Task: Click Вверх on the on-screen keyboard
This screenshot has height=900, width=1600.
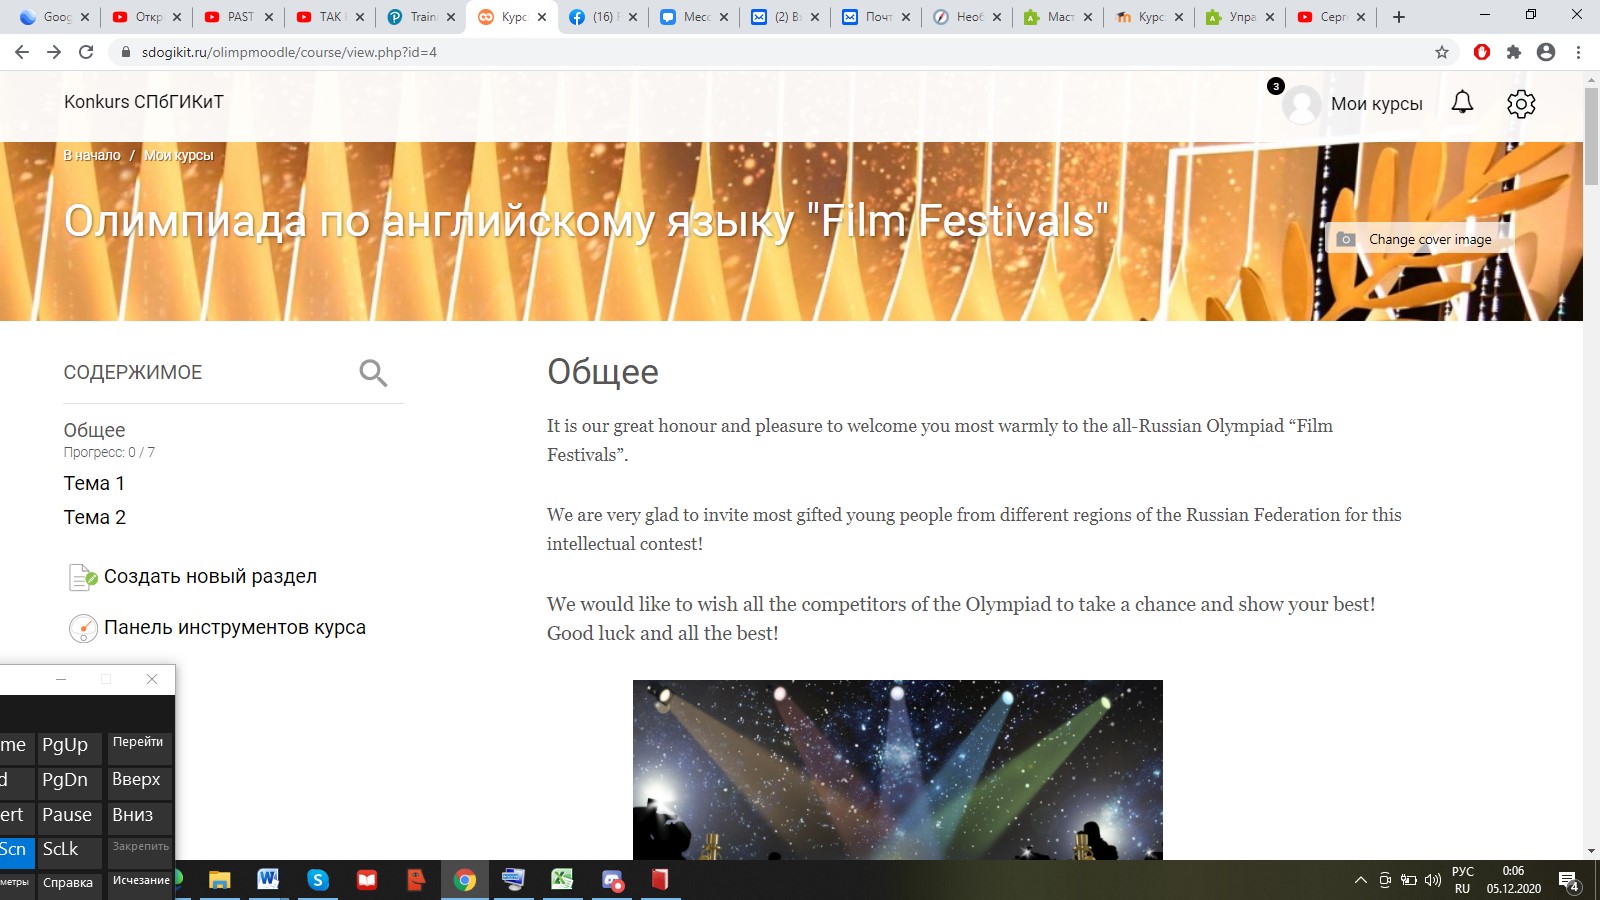Action: [139, 781]
